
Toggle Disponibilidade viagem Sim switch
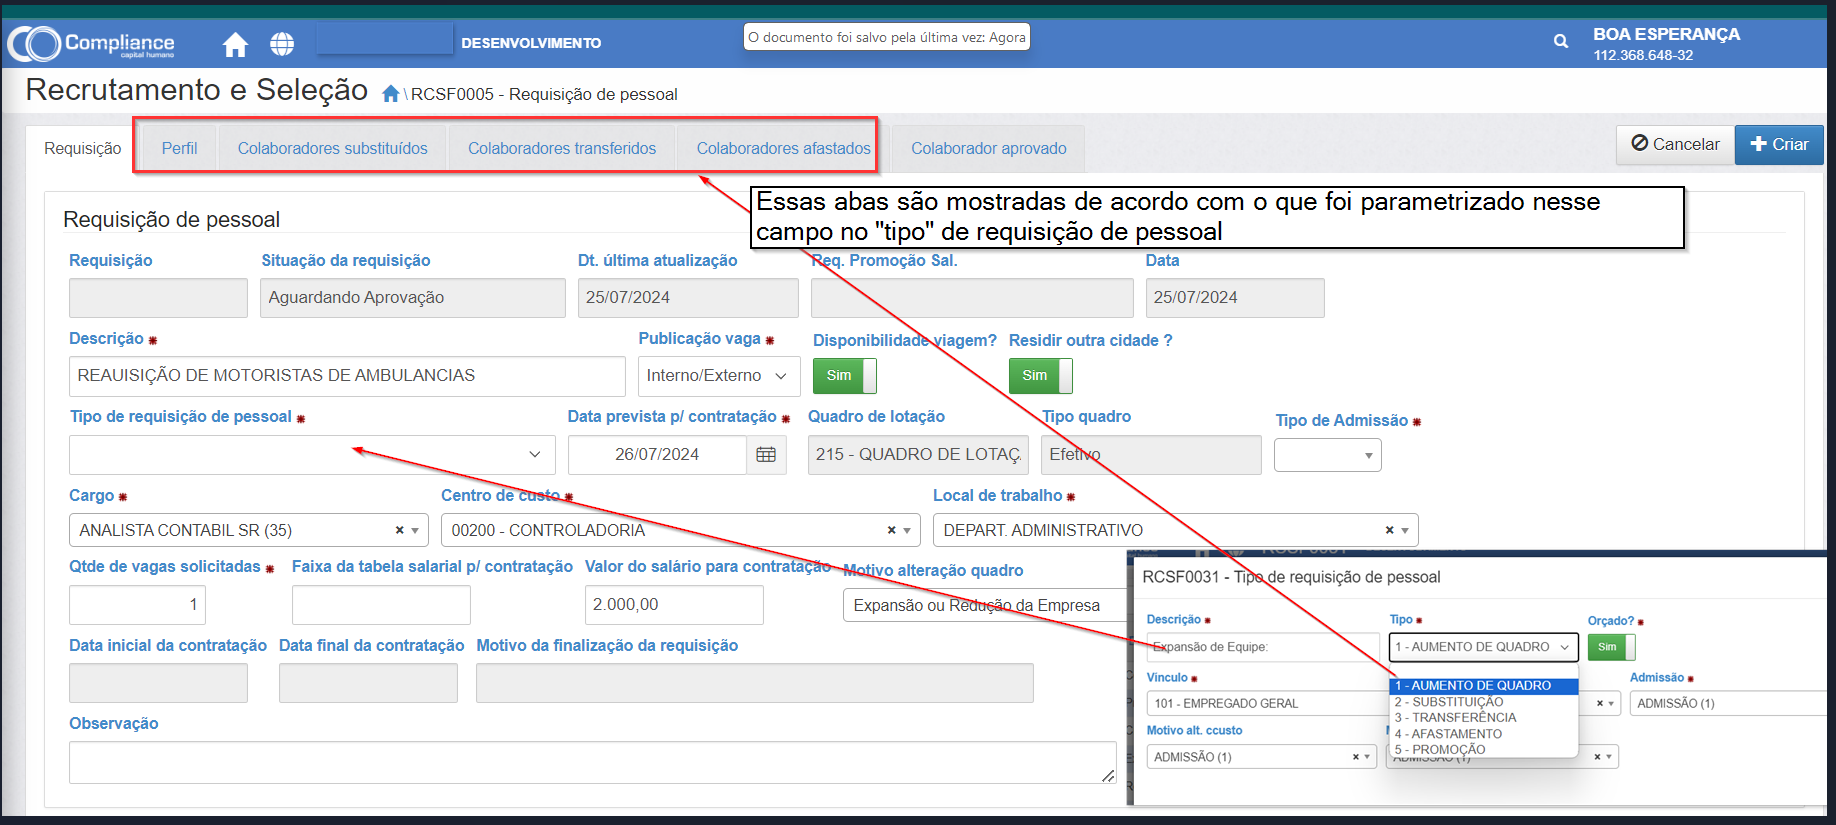coord(845,375)
